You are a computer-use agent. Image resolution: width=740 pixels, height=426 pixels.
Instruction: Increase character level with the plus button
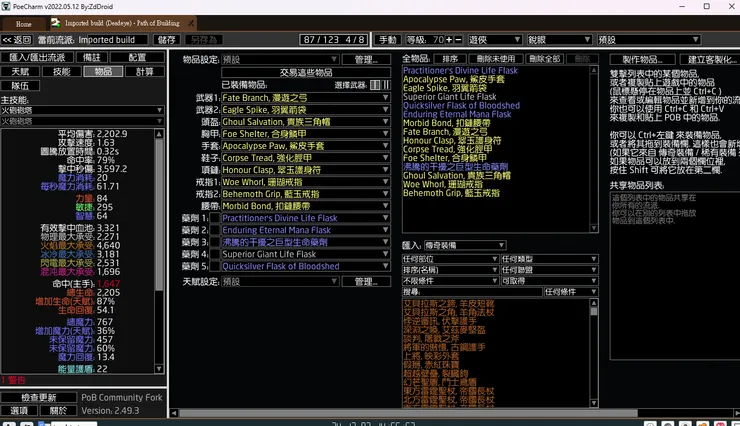coord(449,40)
